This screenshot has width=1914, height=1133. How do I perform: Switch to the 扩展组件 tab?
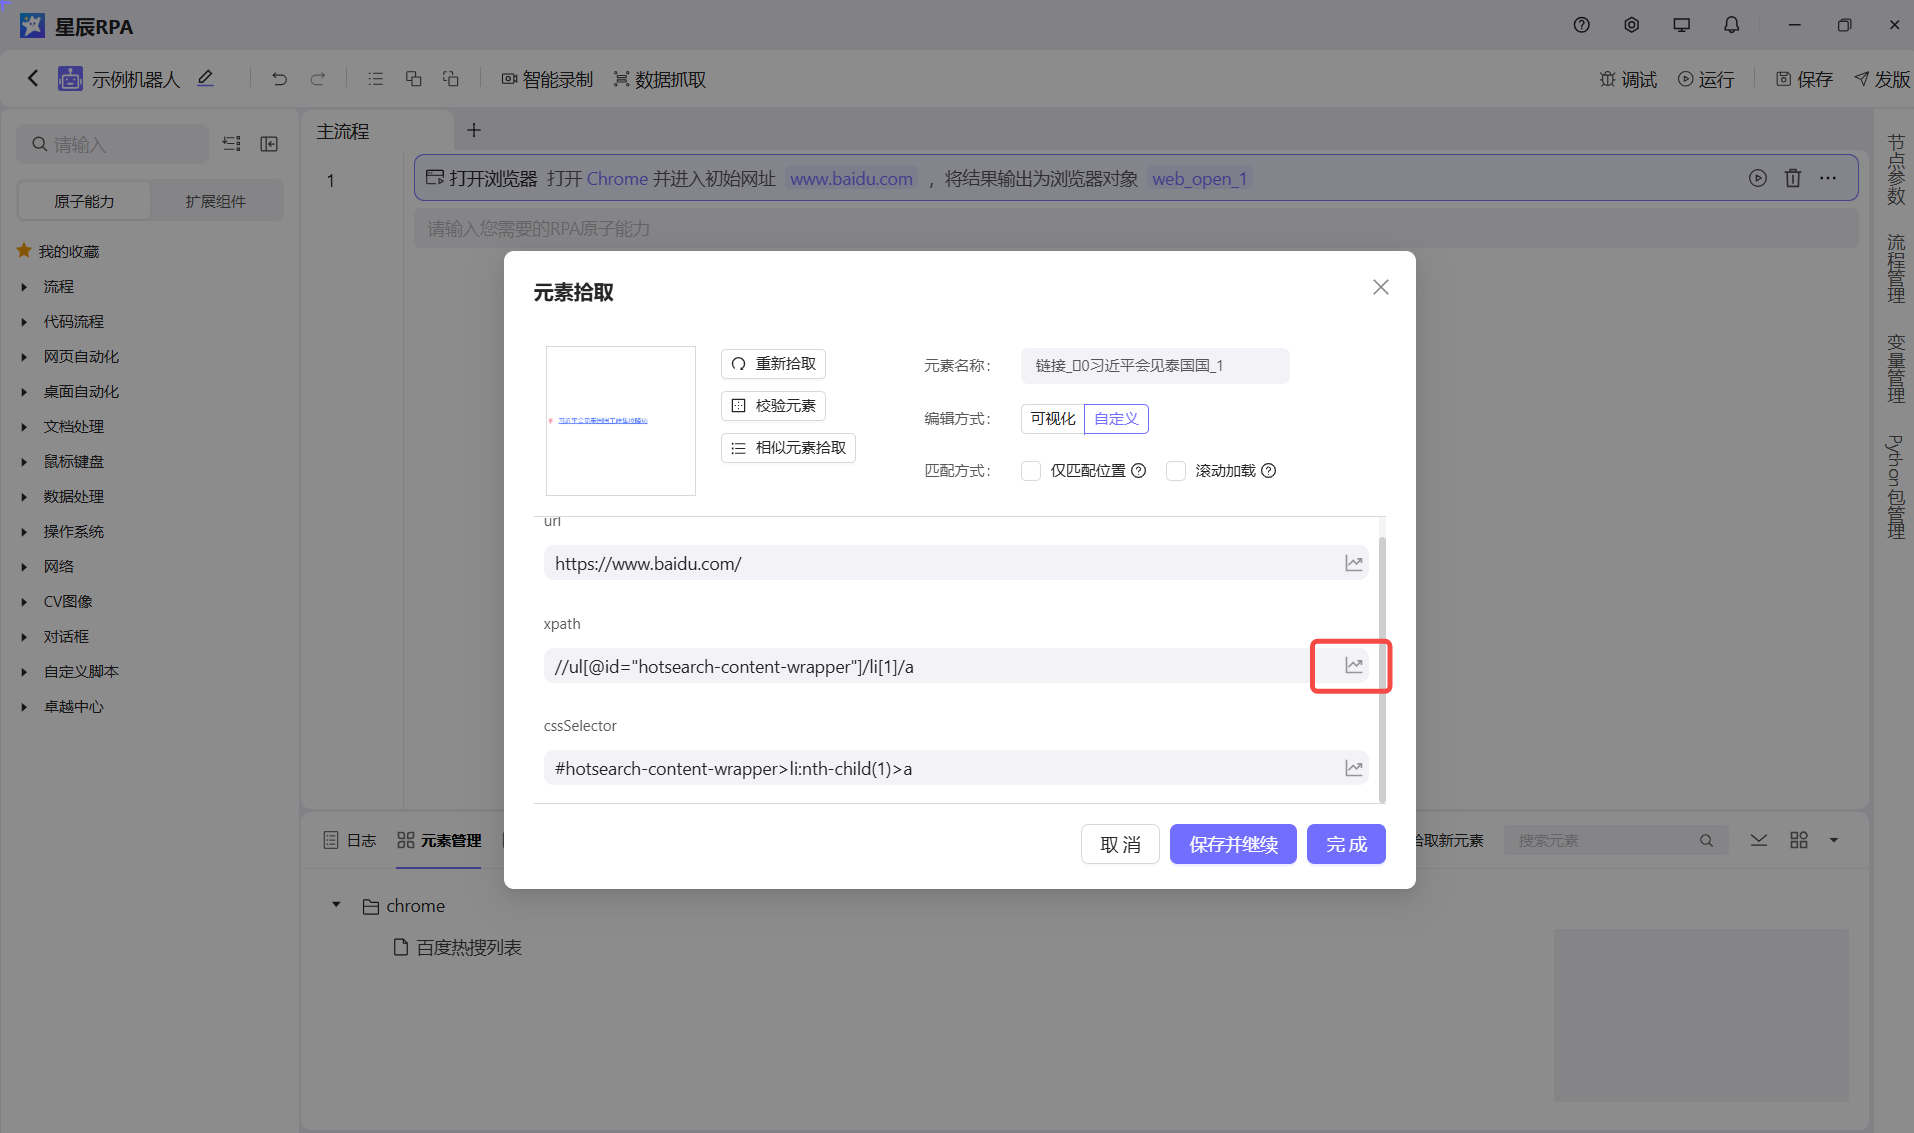pyautogui.click(x=215, y=201)
